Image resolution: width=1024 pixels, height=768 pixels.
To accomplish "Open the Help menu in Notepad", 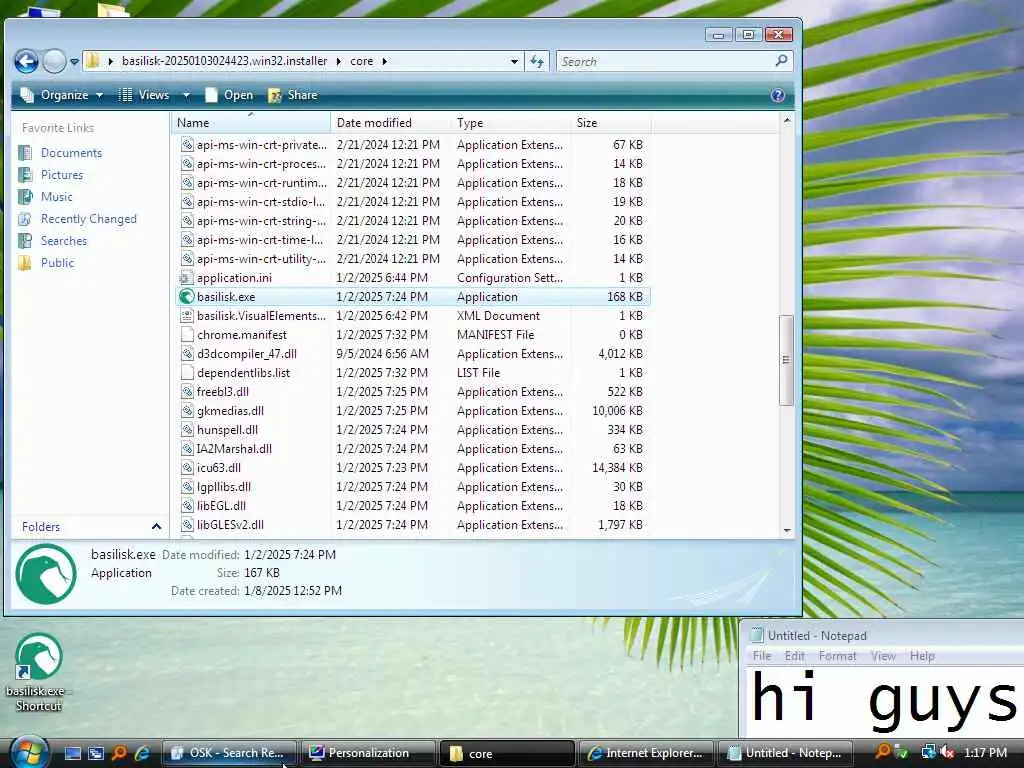I will pyautogui.click(x=922, y=656).
